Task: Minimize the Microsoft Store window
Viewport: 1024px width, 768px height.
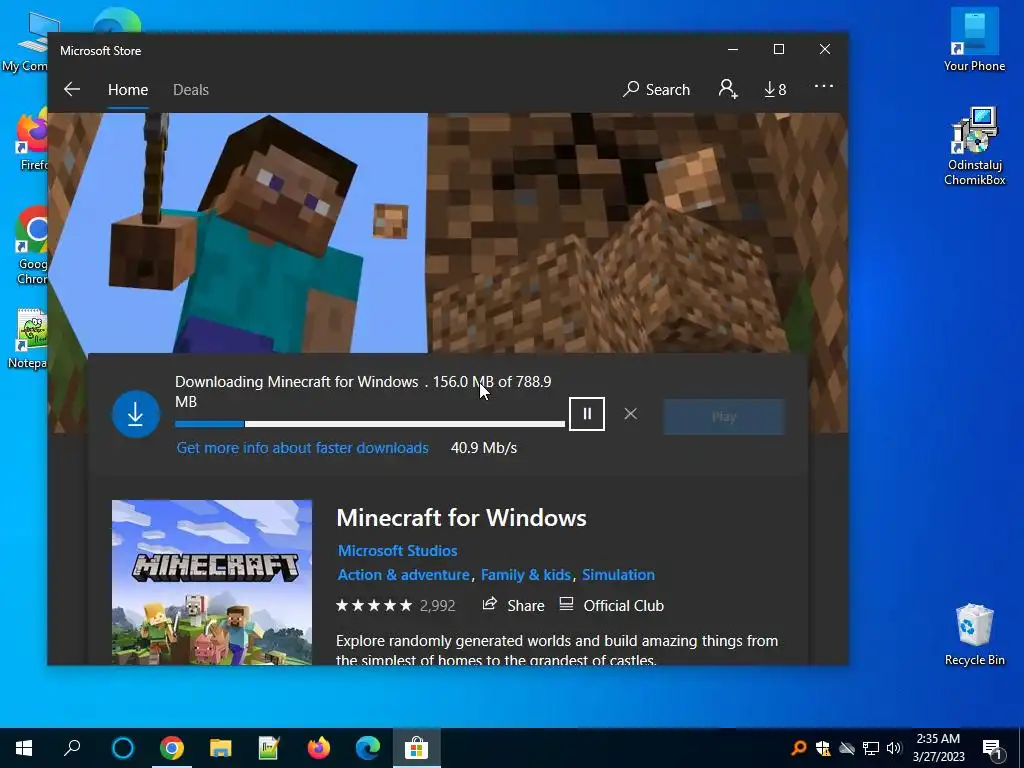Action: coord(733,50)
